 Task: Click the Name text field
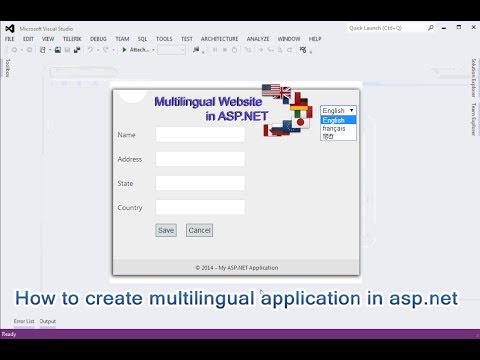point(200,135)
